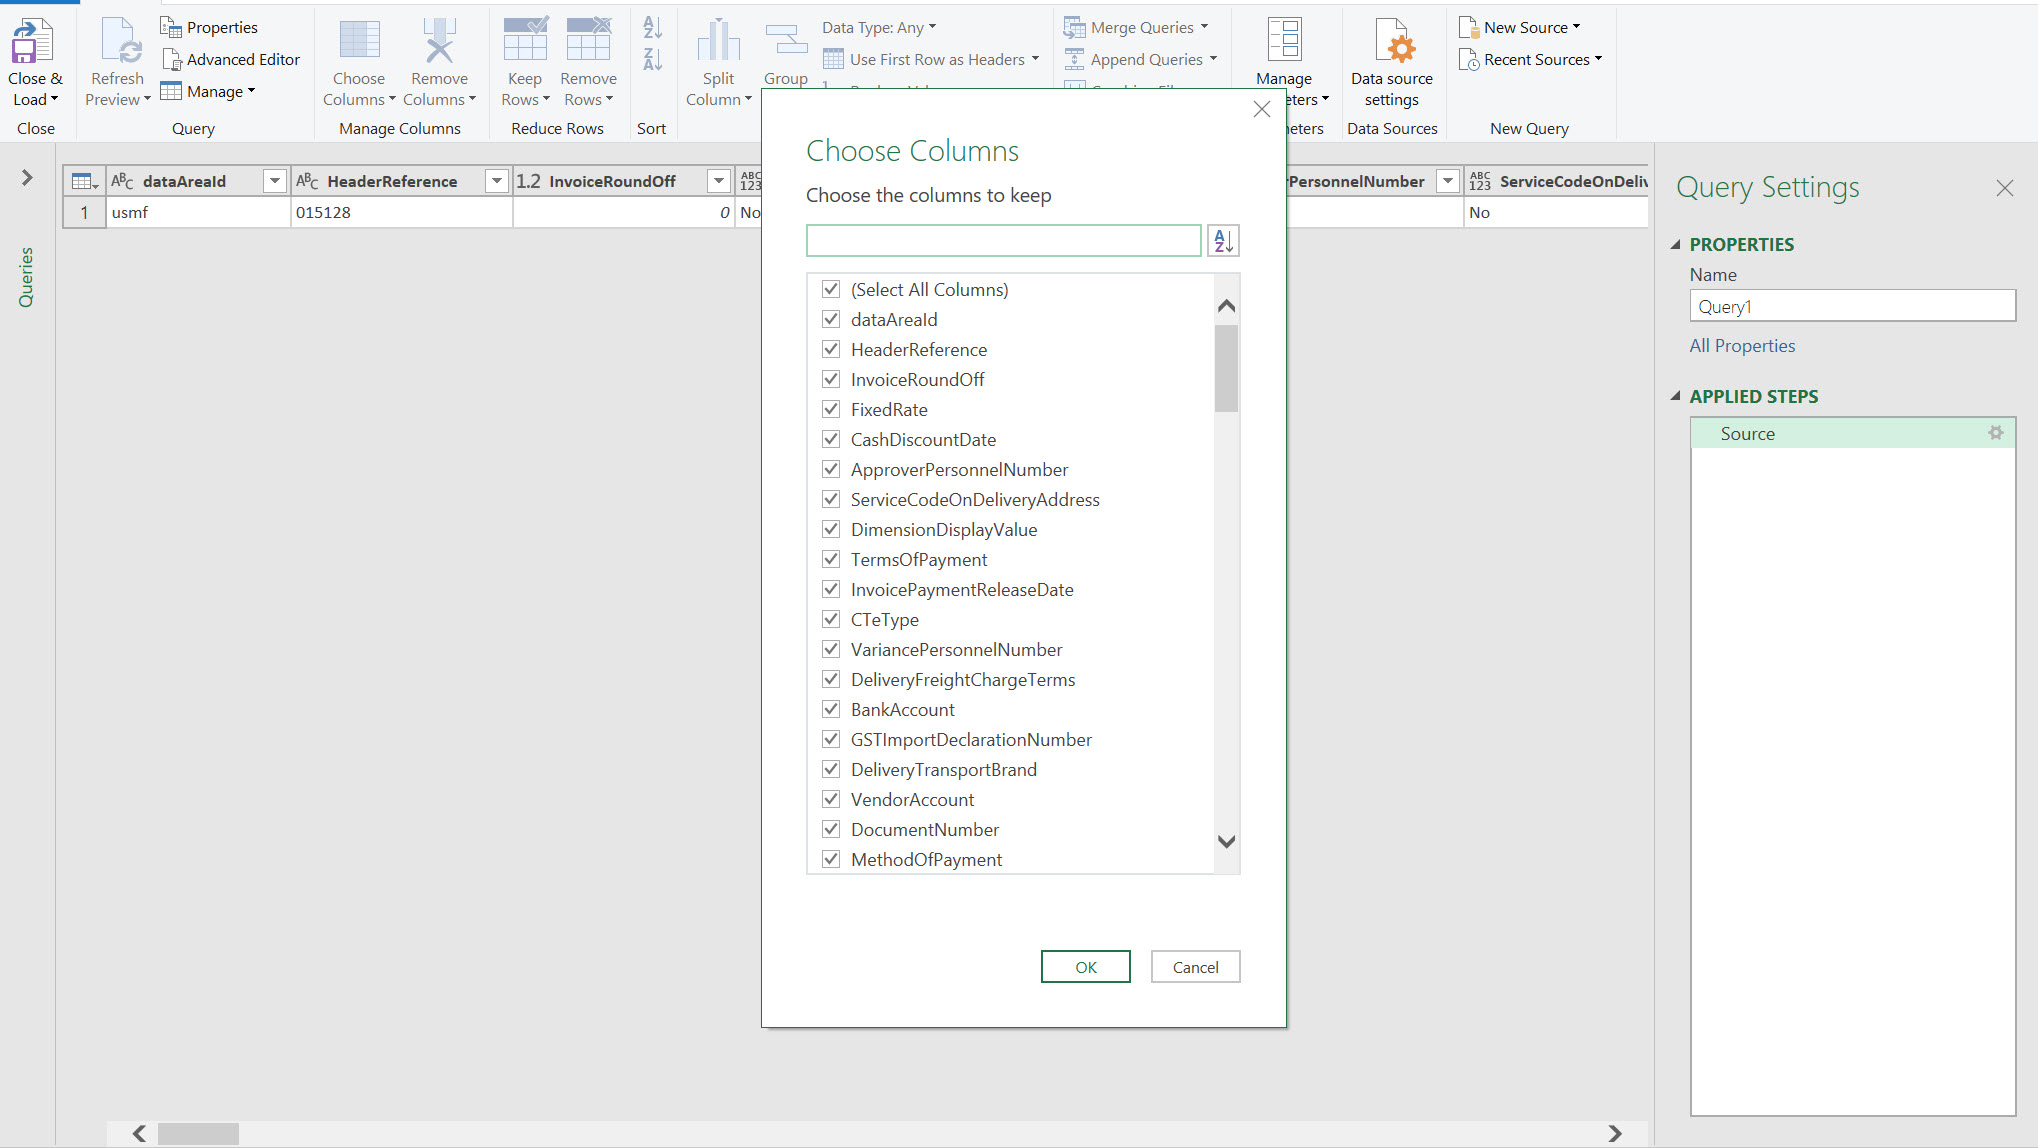Toggle the (Select All Columns) checkbox
The image size is (2038, 1148).
[830, 289]
